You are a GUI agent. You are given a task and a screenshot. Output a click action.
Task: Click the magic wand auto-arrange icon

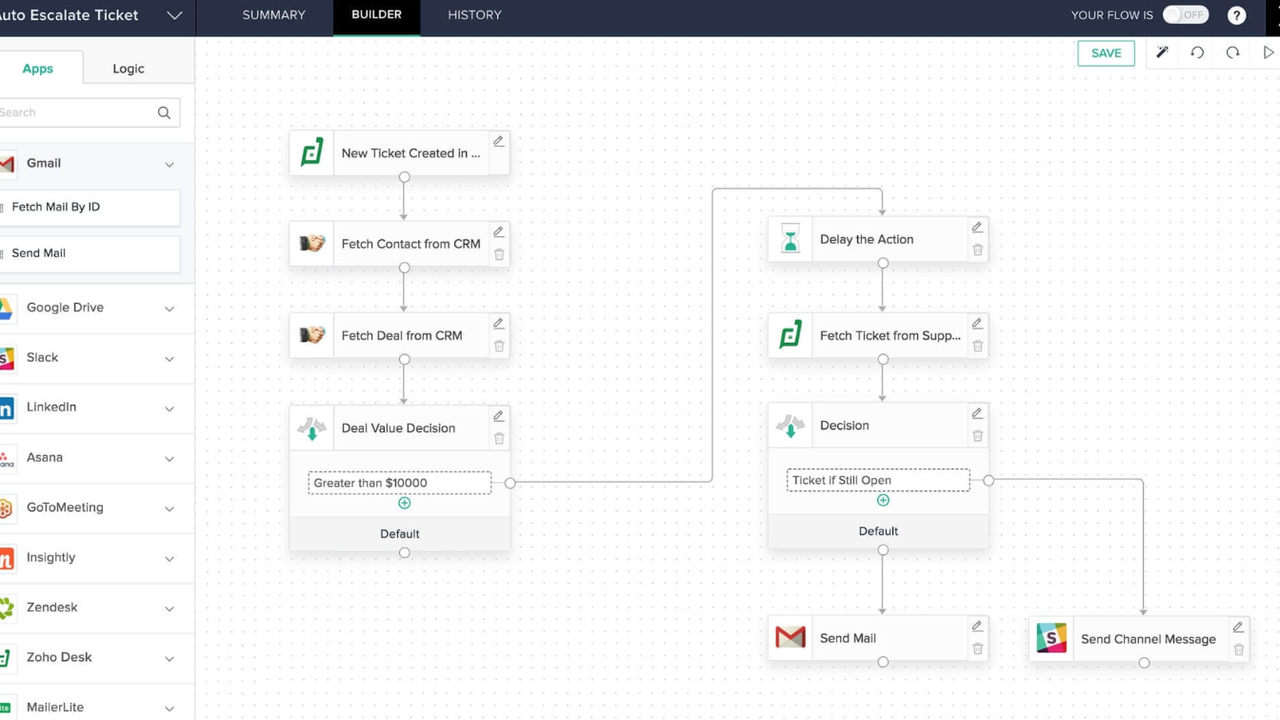[x=1162, y=53]
